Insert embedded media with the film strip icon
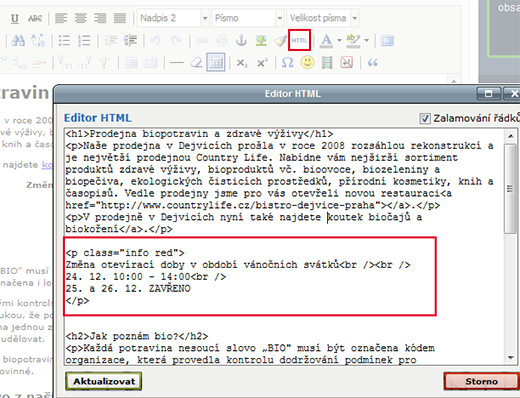Image resolution: width=520 pixels, height=398 pixels. click(327, 62)
